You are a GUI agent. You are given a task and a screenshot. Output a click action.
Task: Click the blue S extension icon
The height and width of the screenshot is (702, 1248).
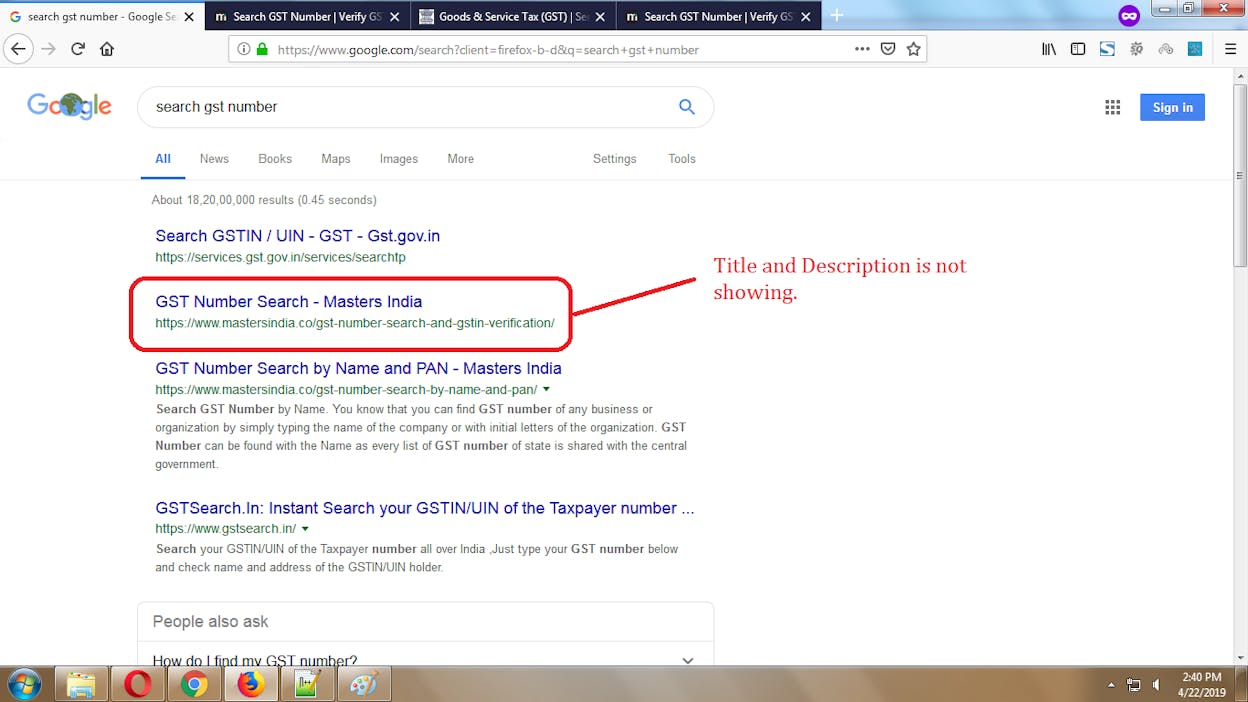1107,49
